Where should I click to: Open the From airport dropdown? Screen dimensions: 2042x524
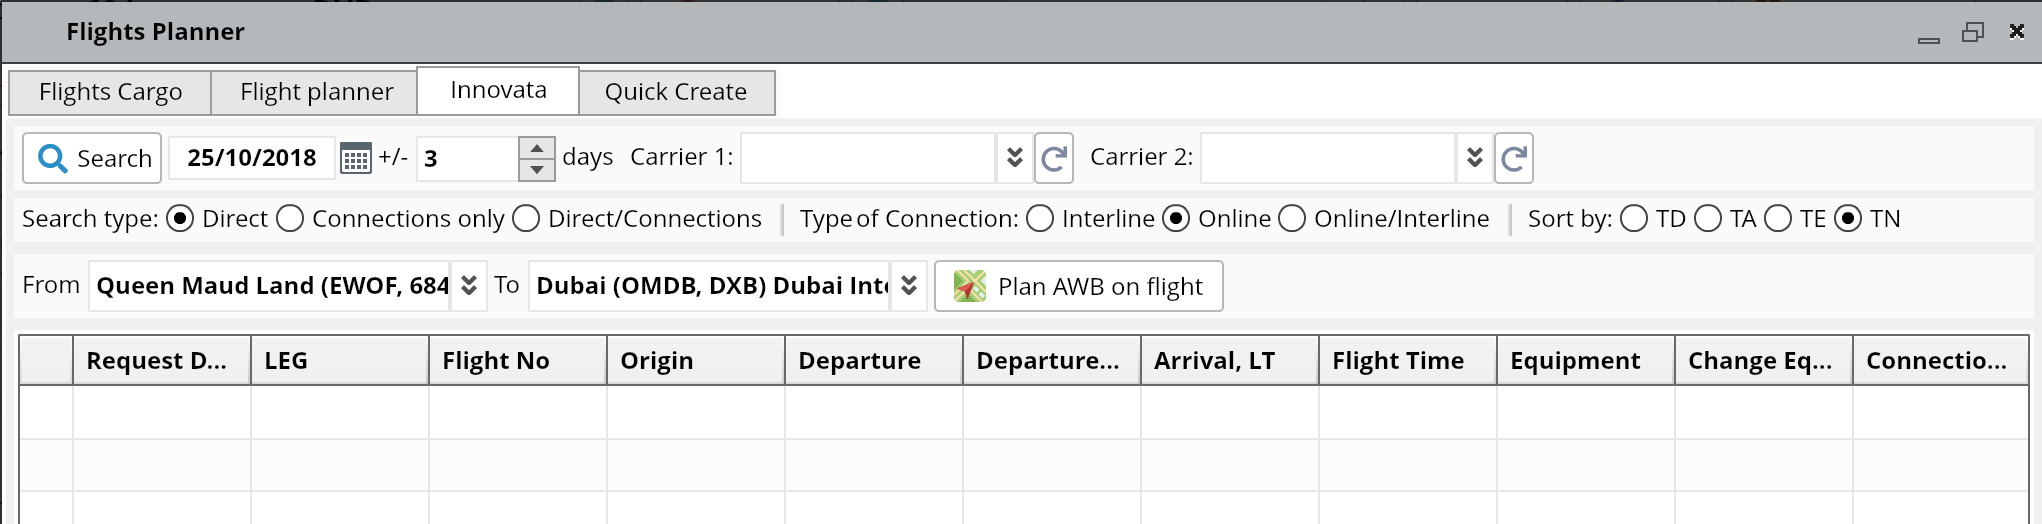pyautogui.click(x=469, y=286)
